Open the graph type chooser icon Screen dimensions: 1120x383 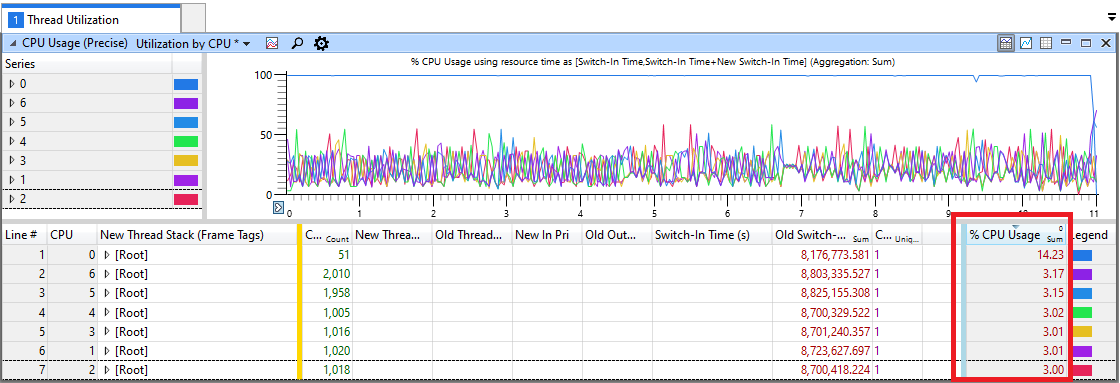[272, 44]
